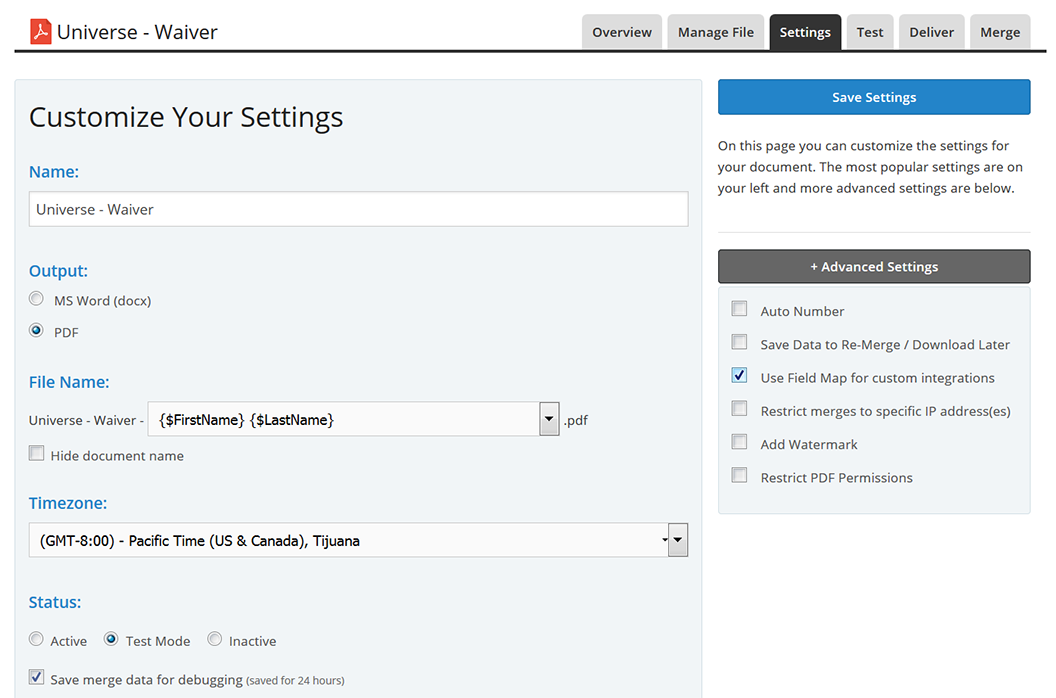The image size is (1056, 698).
Task: Enable the Add Watermark option
Action: (739, 442)
